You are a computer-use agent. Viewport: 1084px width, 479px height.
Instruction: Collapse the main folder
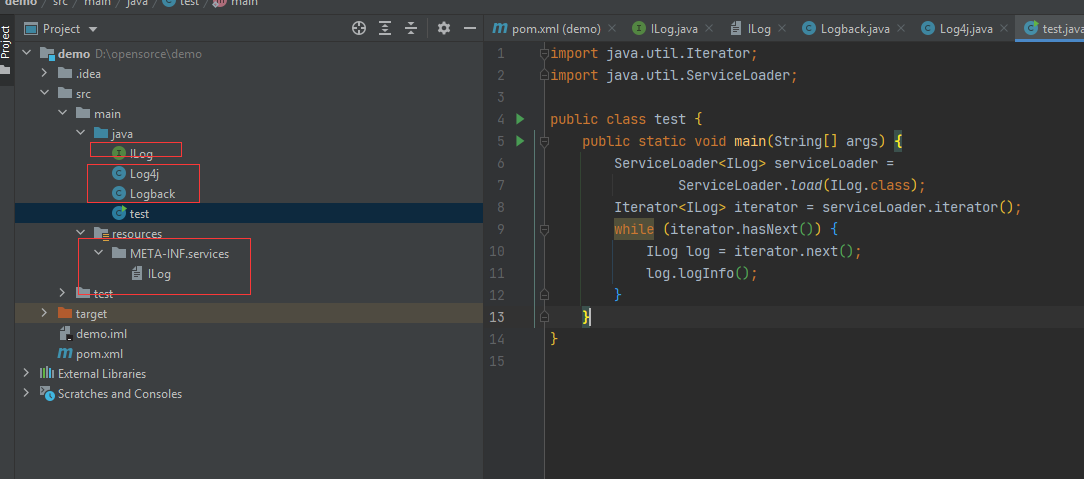point(62,113)
